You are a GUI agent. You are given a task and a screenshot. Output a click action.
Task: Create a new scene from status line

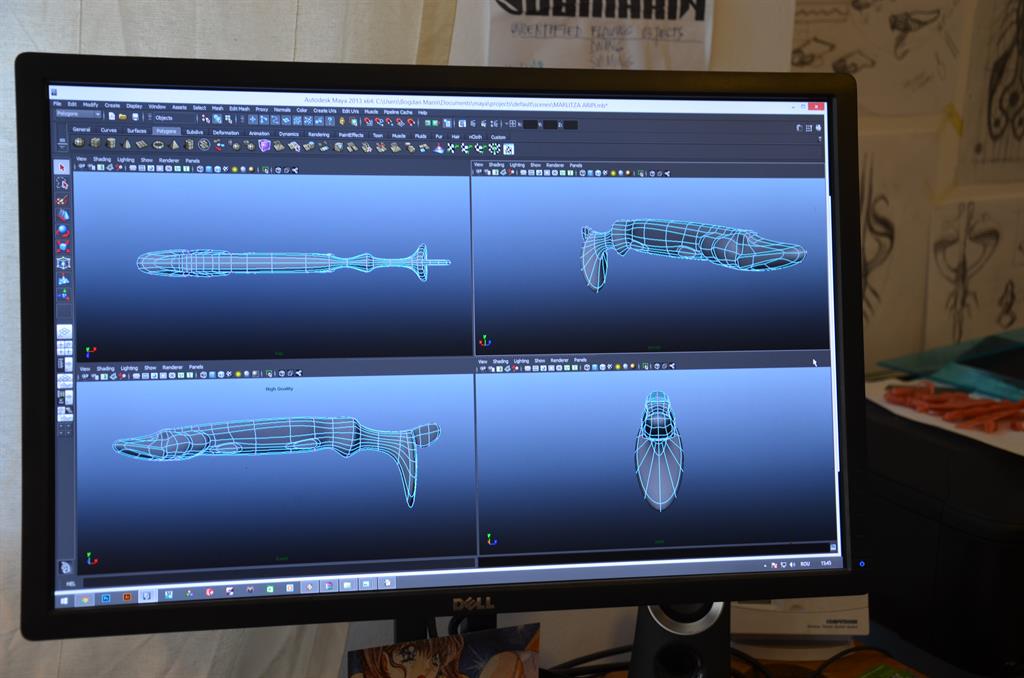(x=112, y=116)
